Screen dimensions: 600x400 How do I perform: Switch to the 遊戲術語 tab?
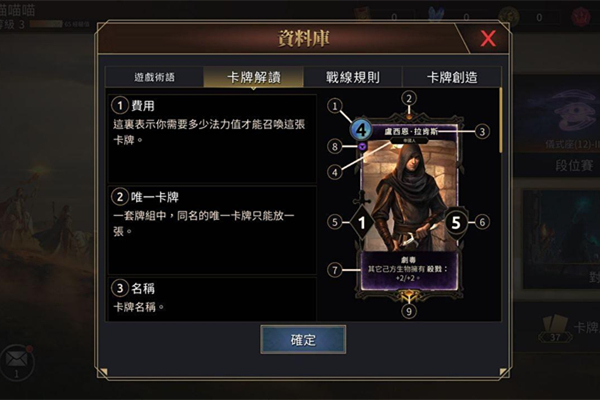point(154,77)
